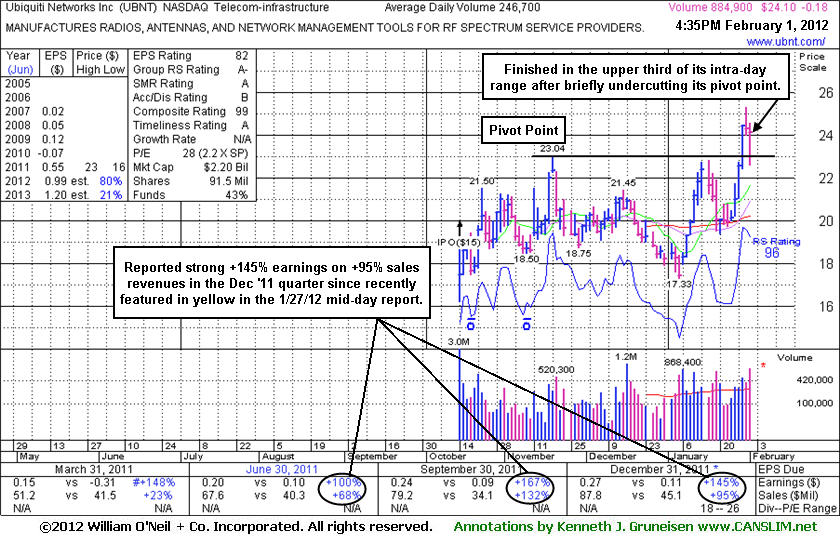The width and height of the screenshot is (840, 539).
Task: Click the +100% June earnings growth
Action: tap(343, 482)
